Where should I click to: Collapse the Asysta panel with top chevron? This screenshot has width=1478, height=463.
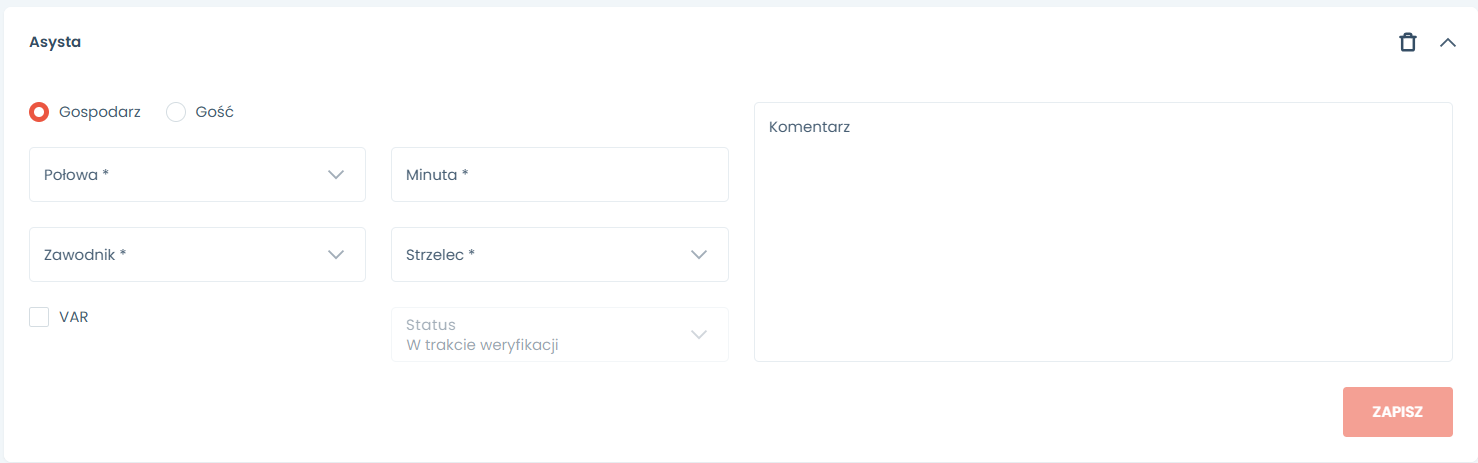click(x=1447, y=42)
